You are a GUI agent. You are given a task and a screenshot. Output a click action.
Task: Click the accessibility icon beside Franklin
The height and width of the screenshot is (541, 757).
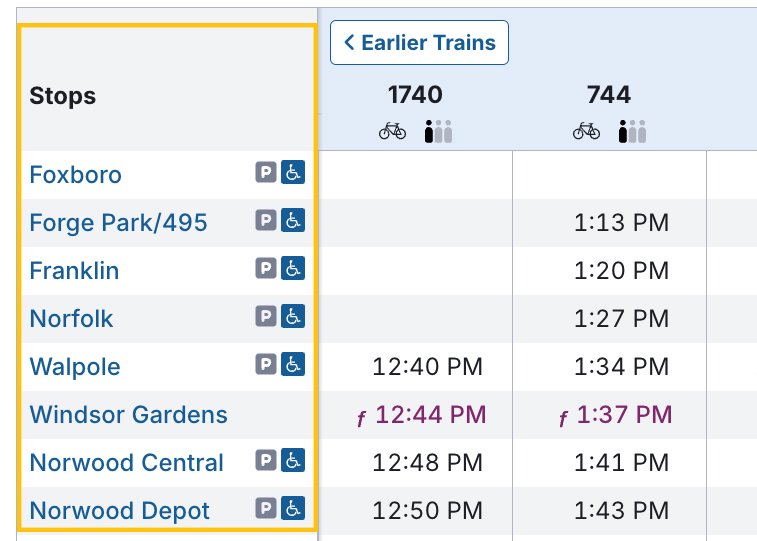tap(292, 268)
